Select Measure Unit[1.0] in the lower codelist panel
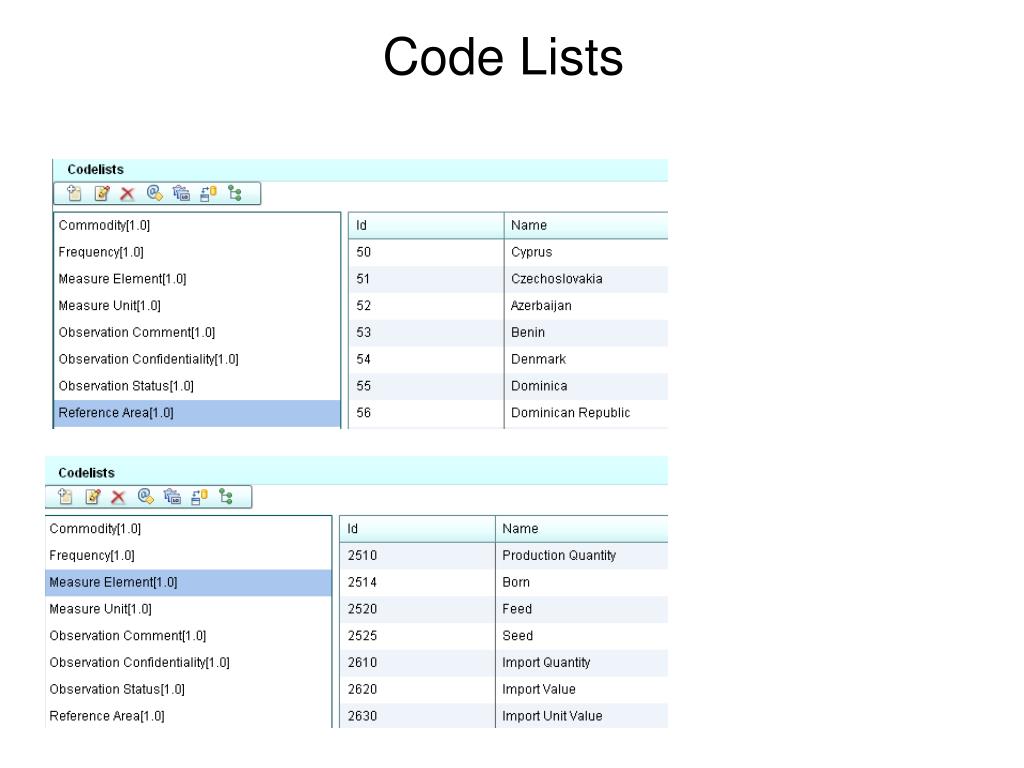The image size is (1024, 768). (188, 609)
